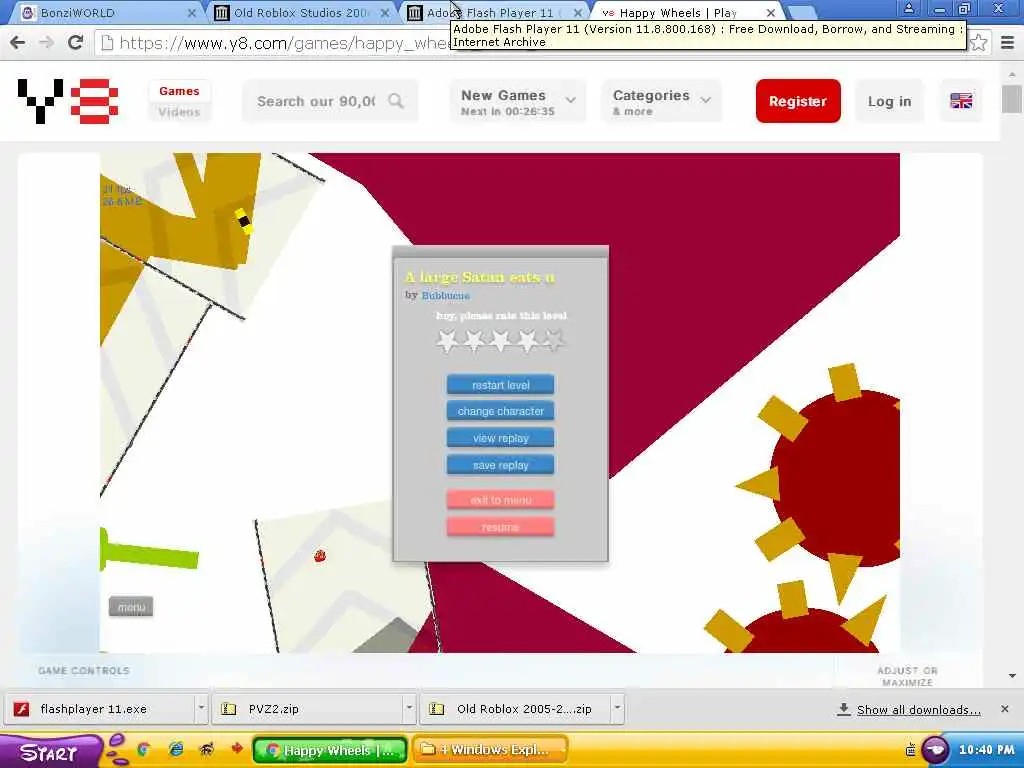Open the flashplayer 11.exe download

[101, 709]
